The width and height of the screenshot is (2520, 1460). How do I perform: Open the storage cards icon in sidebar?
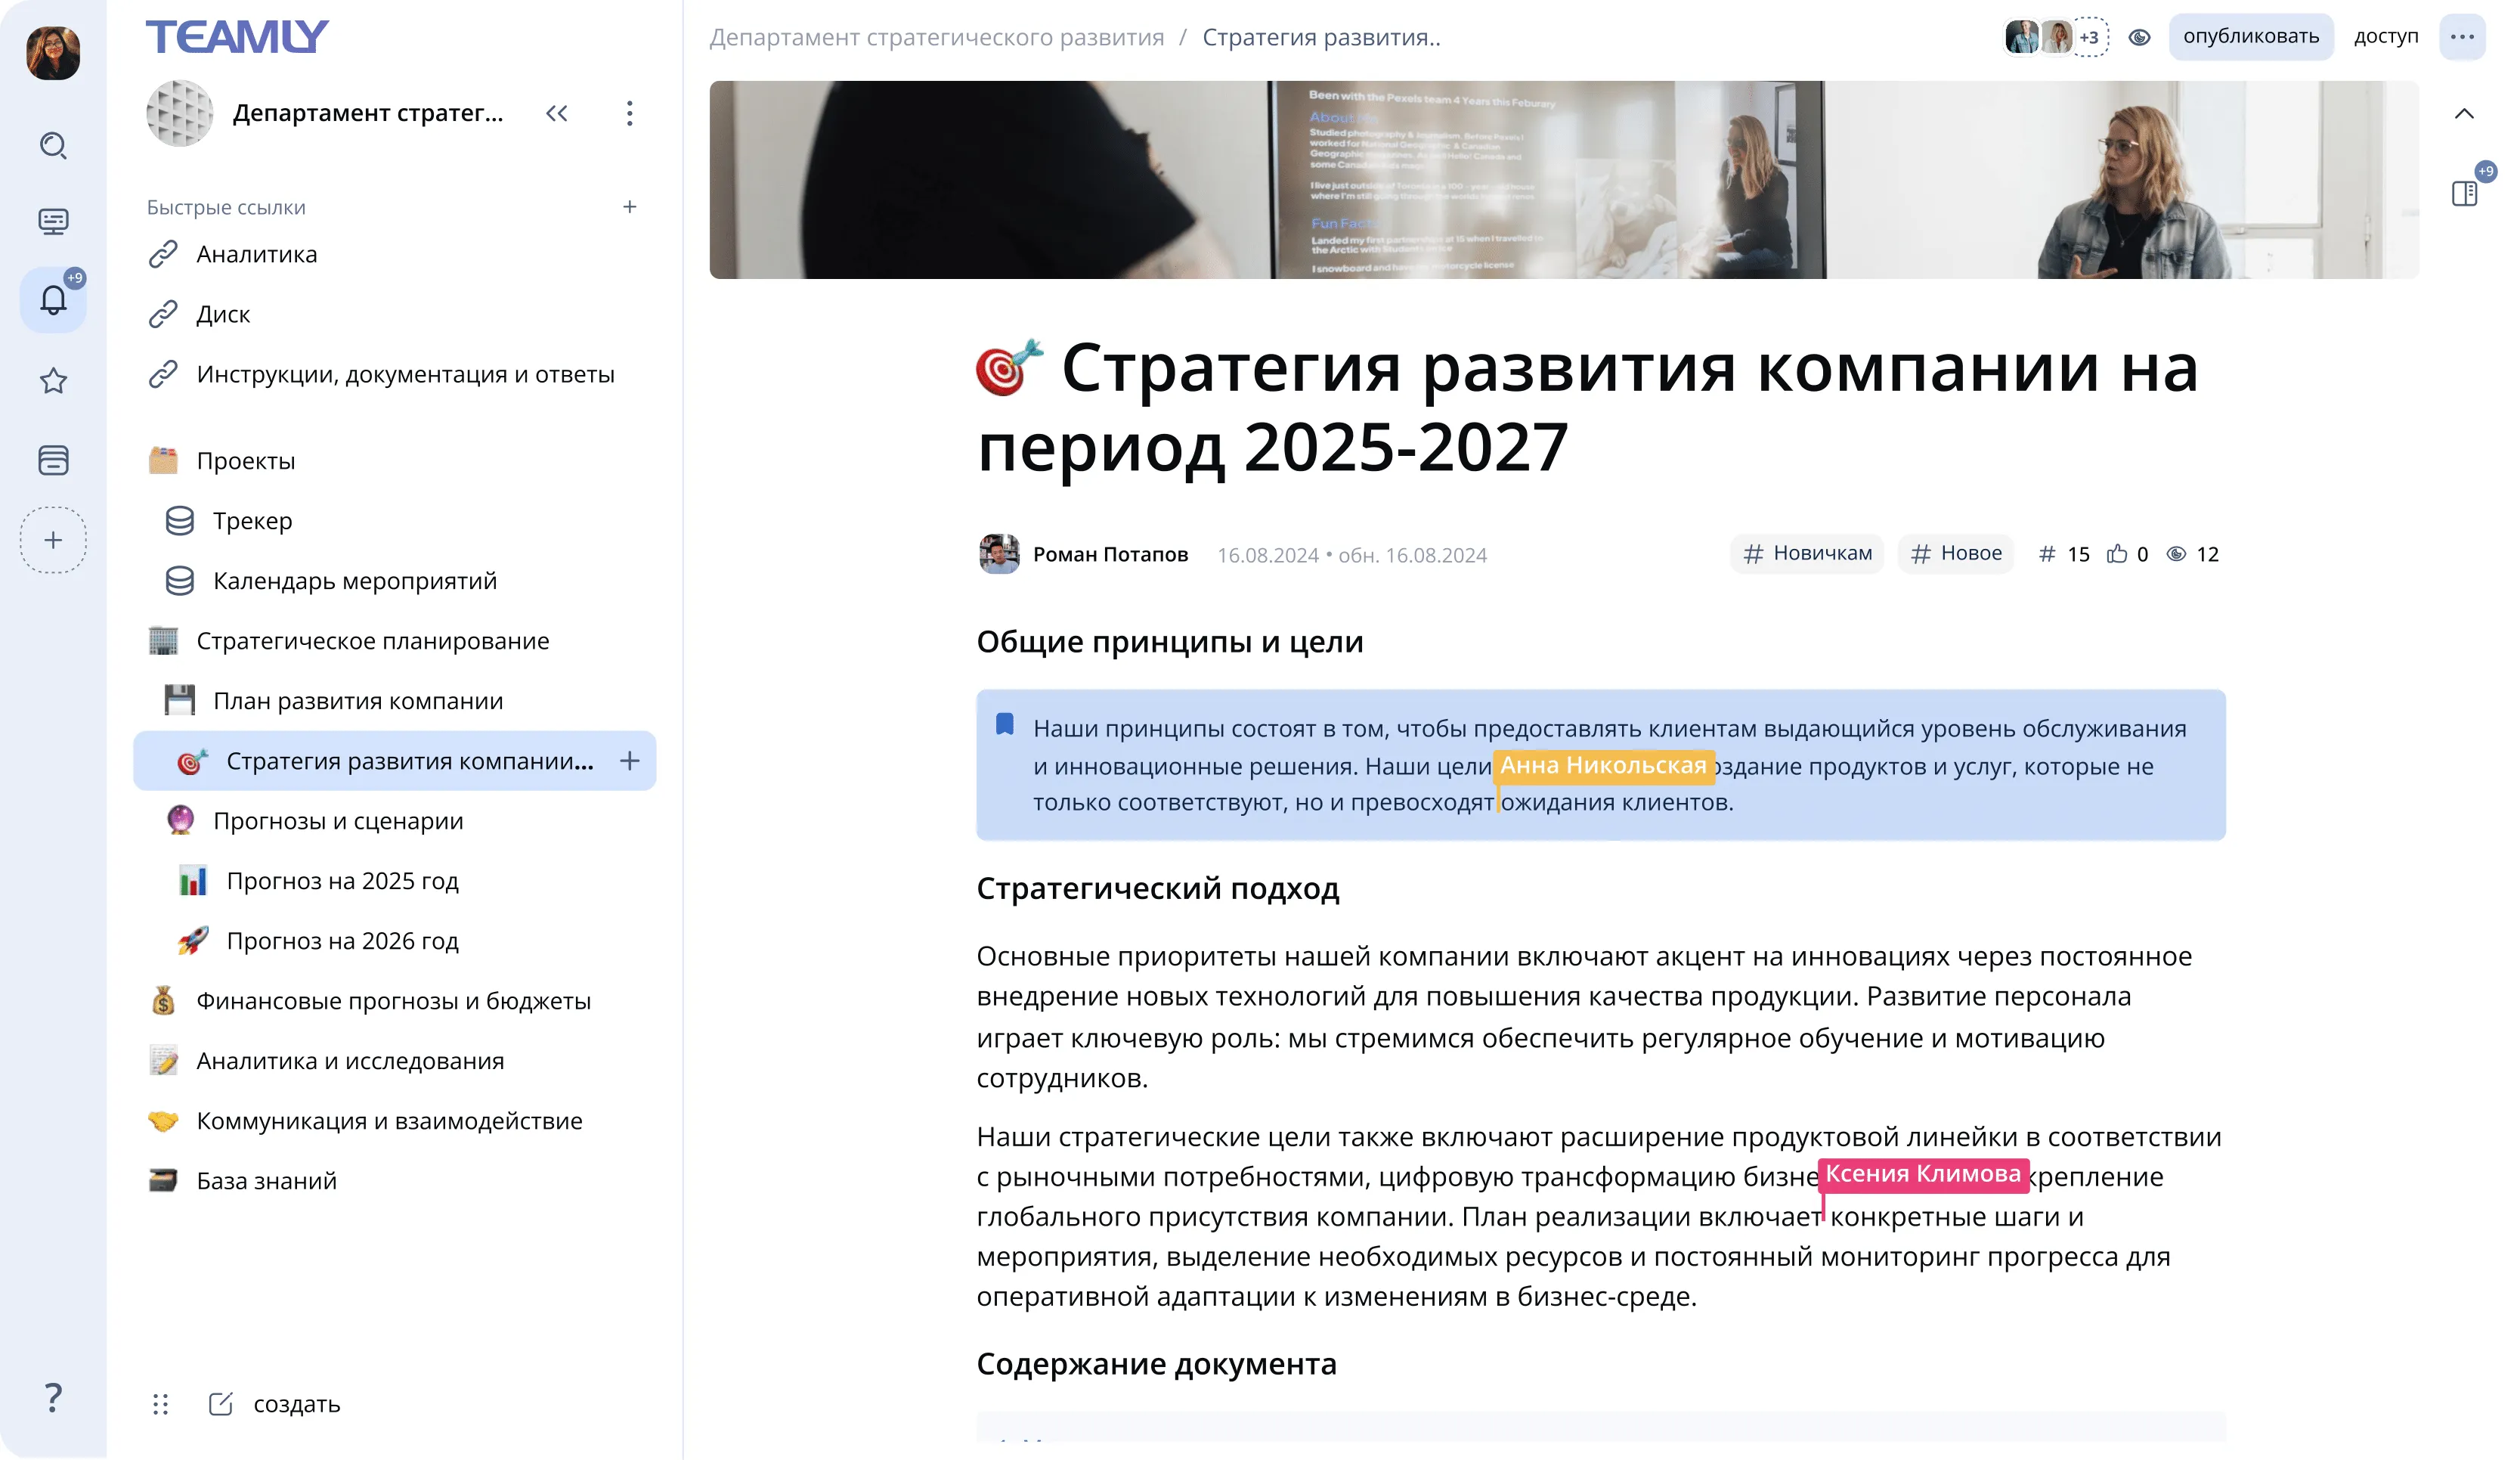point(53,460)
